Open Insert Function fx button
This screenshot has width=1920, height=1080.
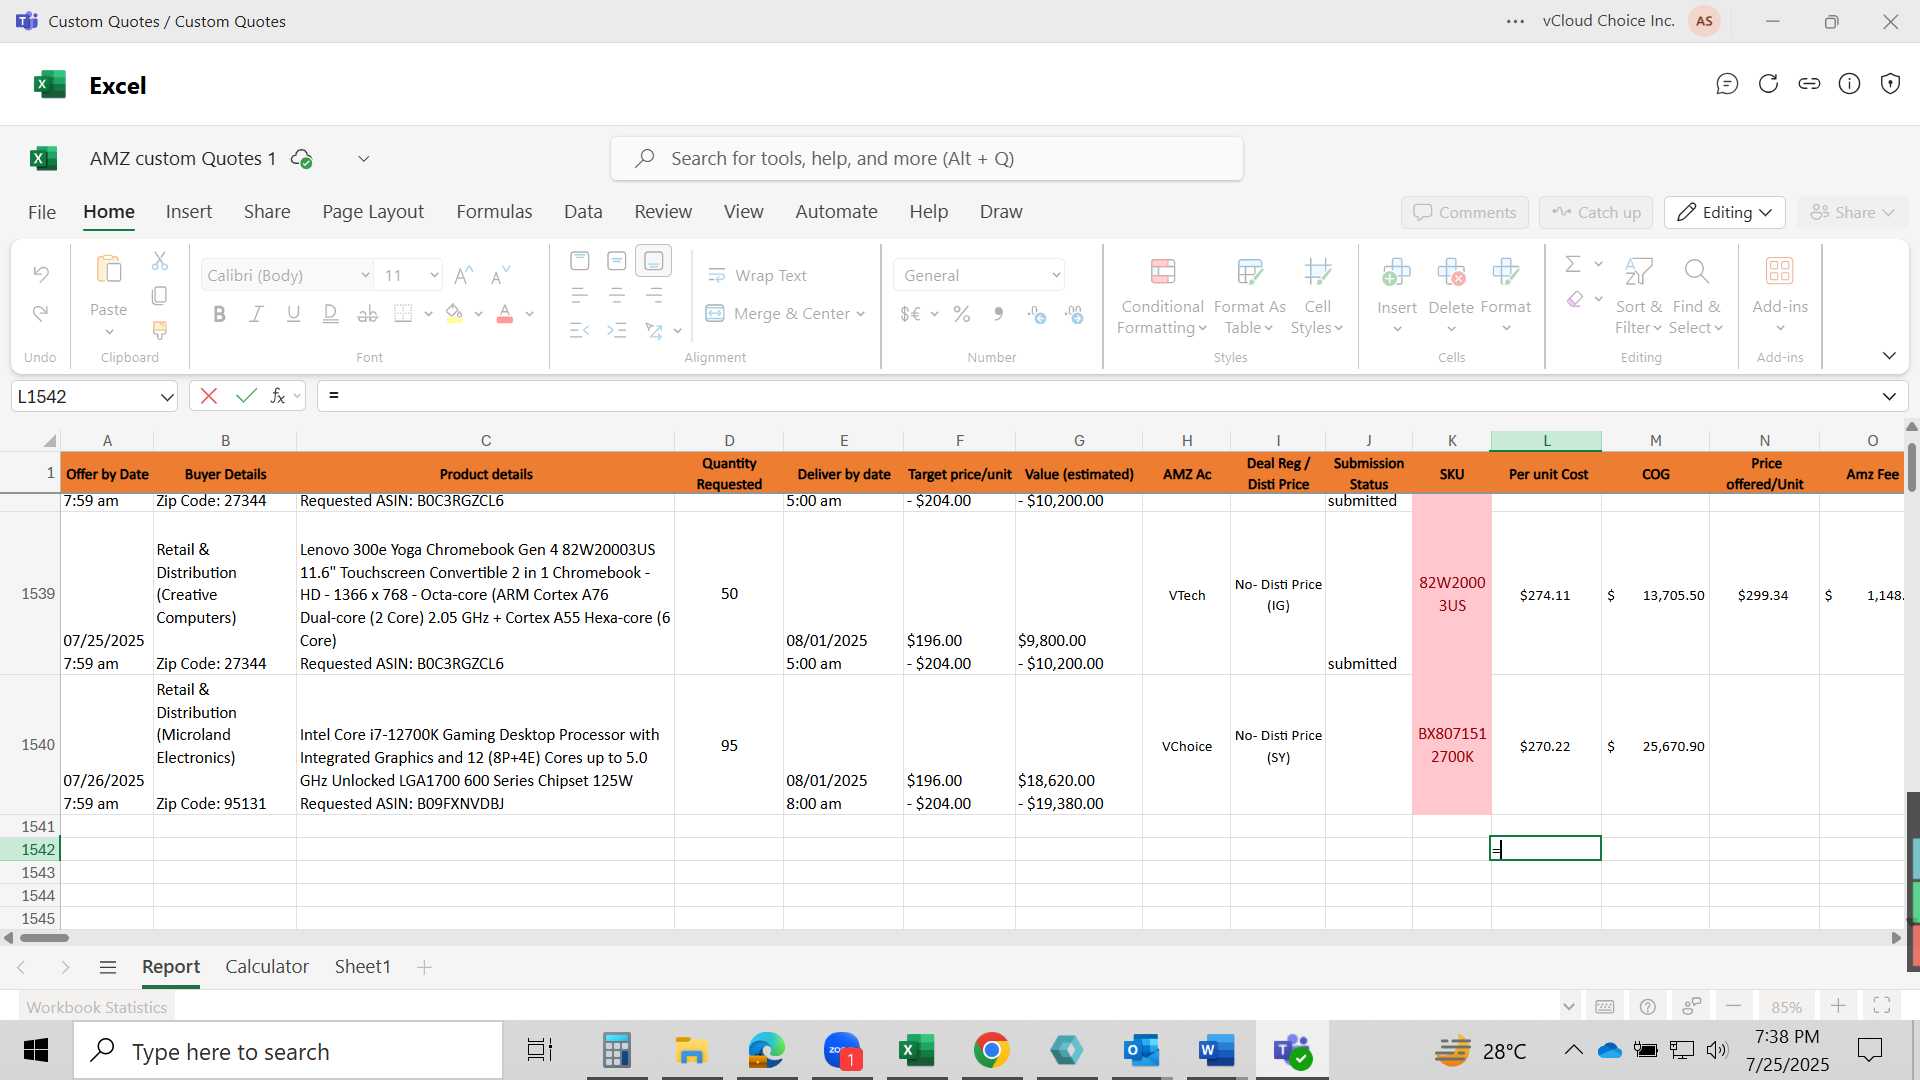click(x=278, y=396)
